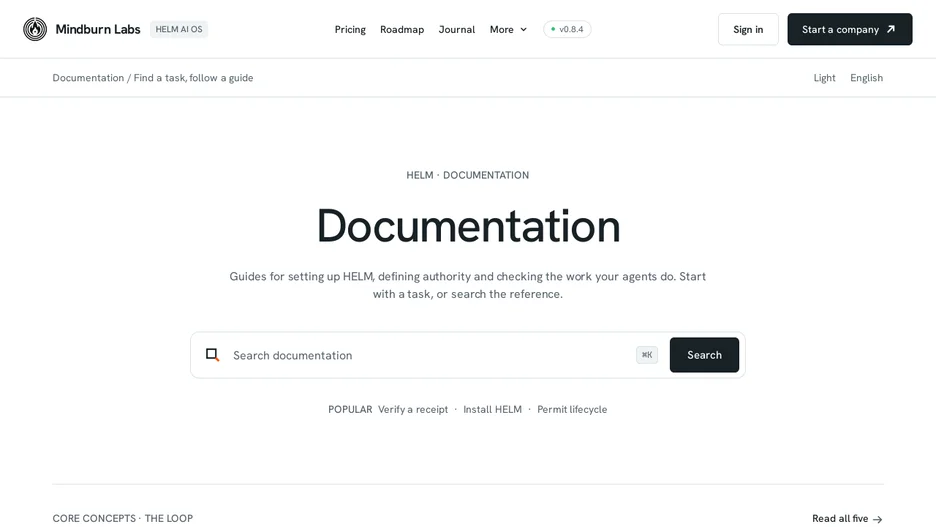The width and height of the screenshot is (936, 527).
Task: Open the Pricing page
Action: click(350, 29)
